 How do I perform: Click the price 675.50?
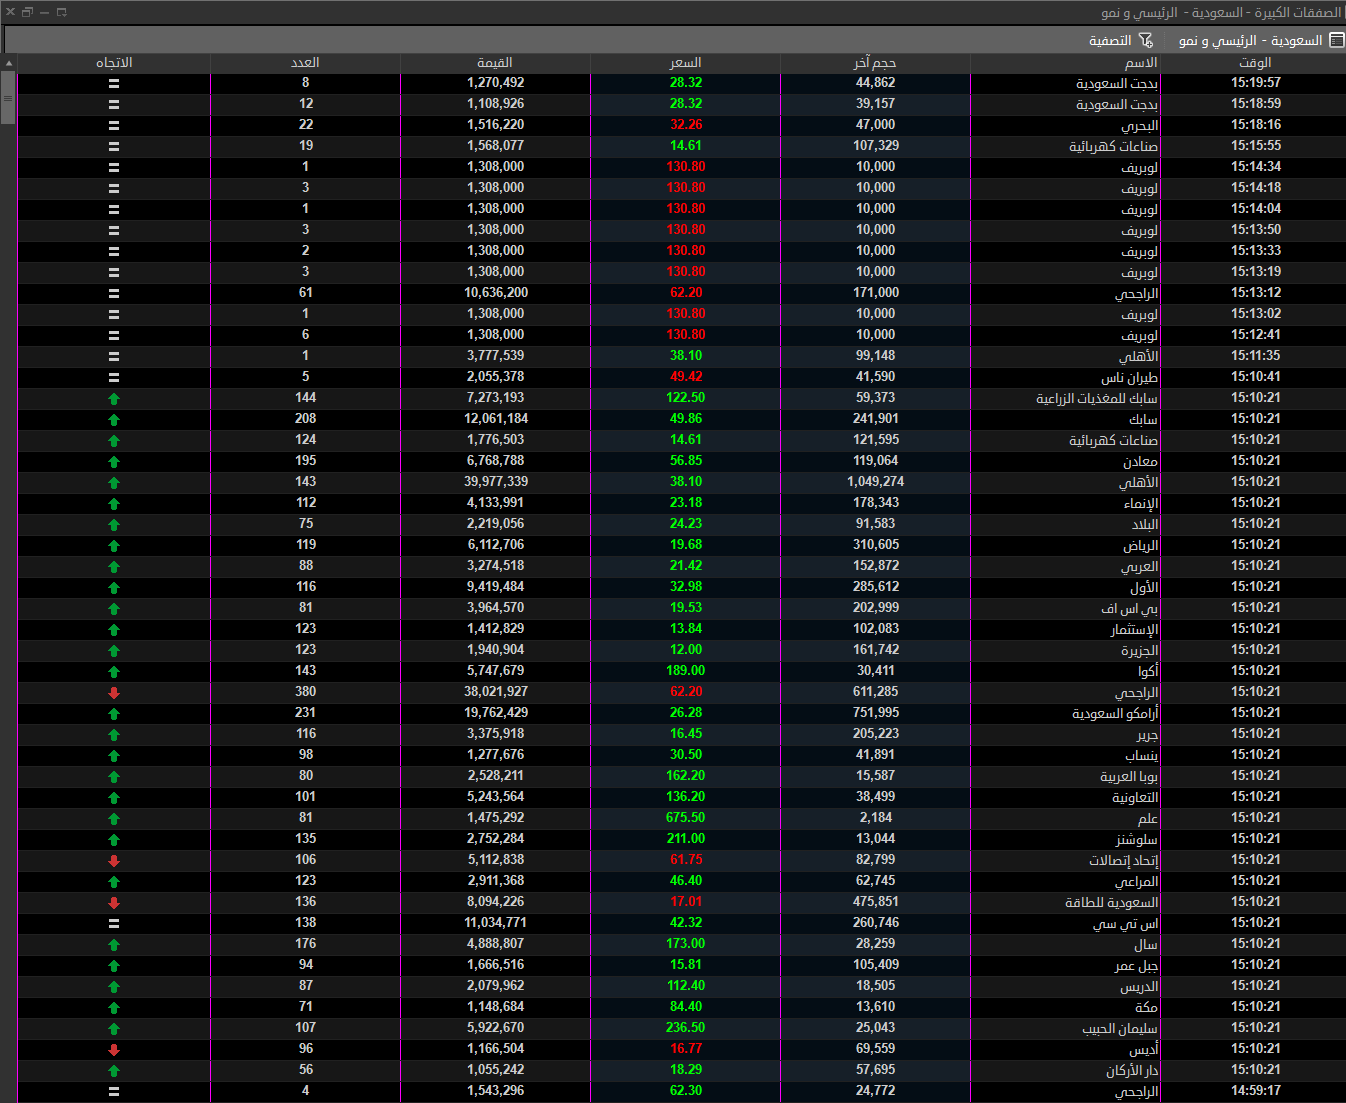686,818
